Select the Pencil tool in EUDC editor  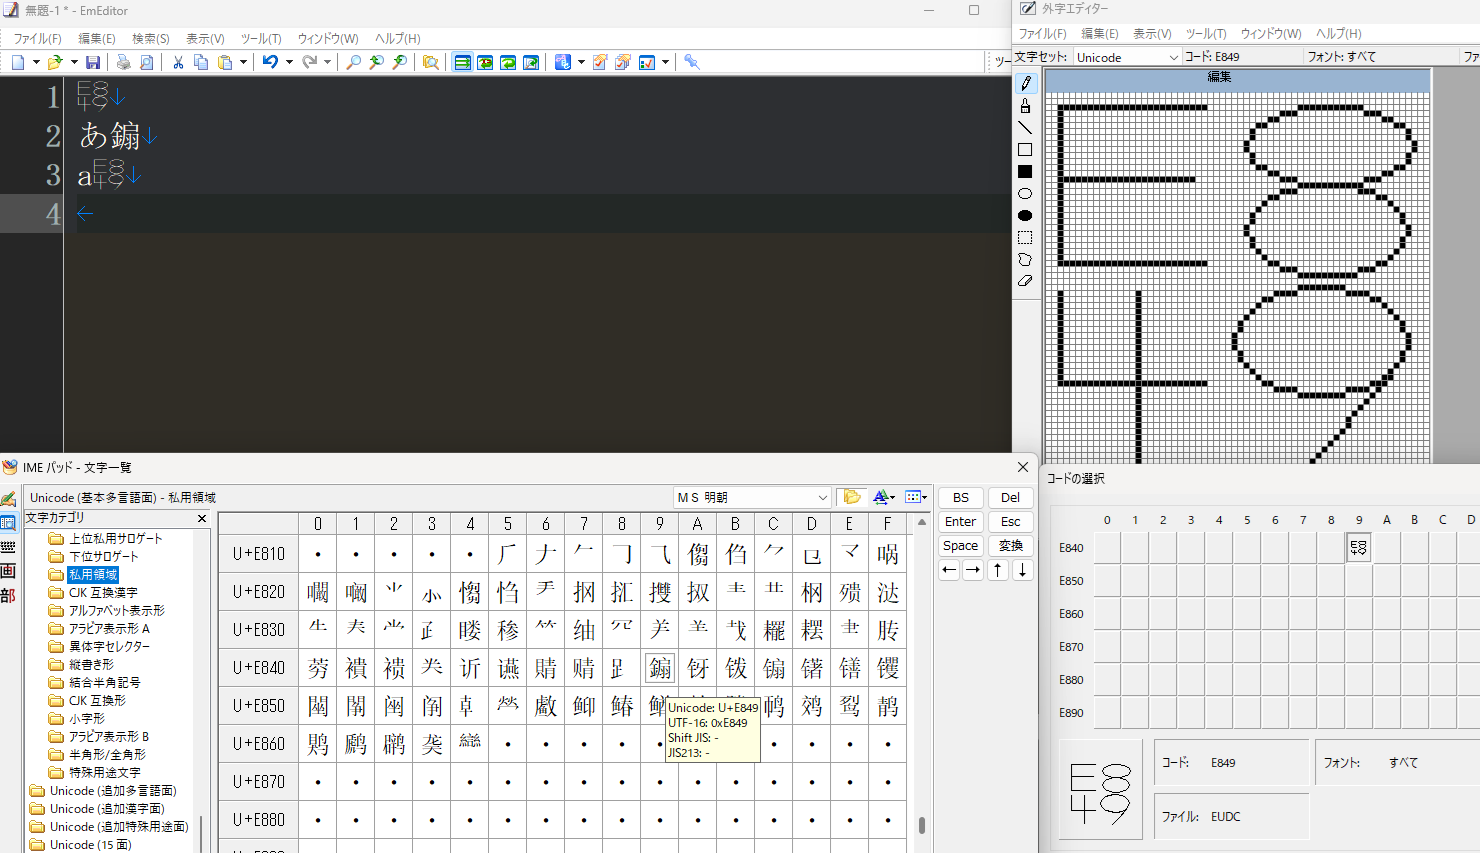[1025, 83]
